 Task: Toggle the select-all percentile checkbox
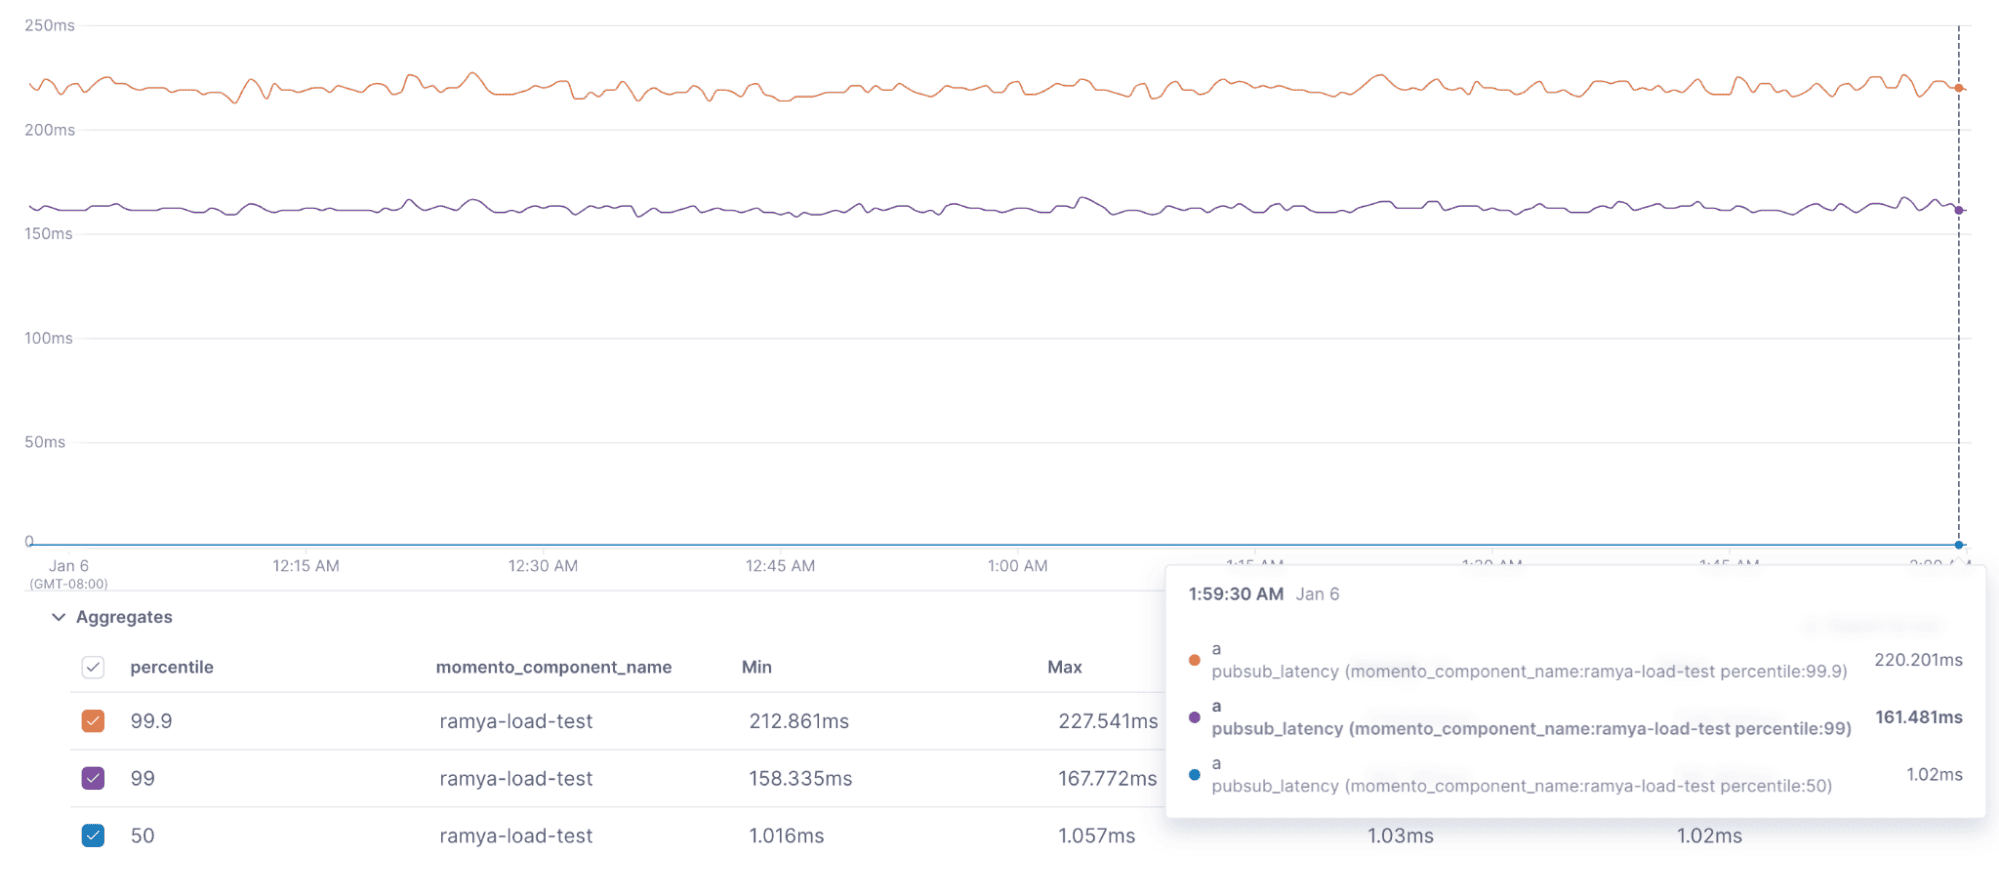pyautogui.click(x=93, y=667)
